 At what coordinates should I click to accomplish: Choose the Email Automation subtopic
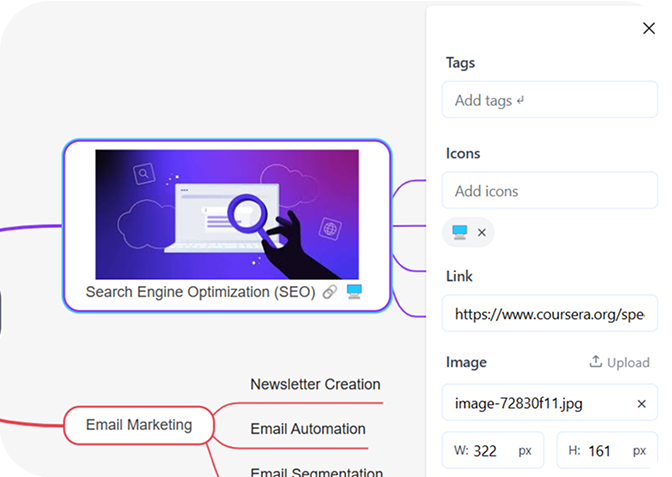(308, 429)
